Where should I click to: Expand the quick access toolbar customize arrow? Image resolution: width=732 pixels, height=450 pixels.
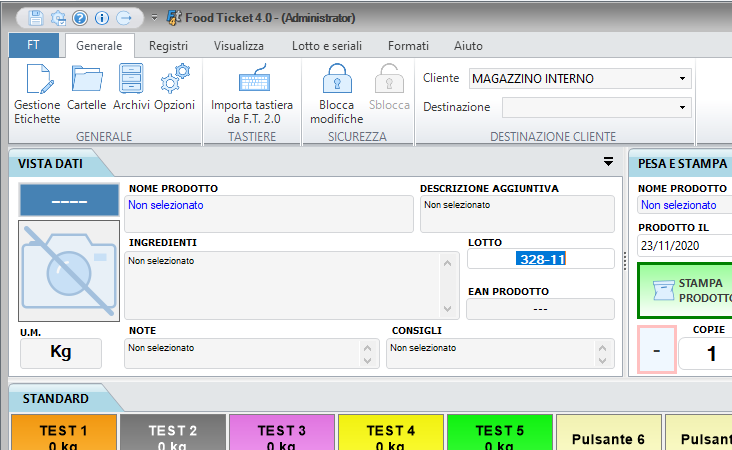pos(154,18)
